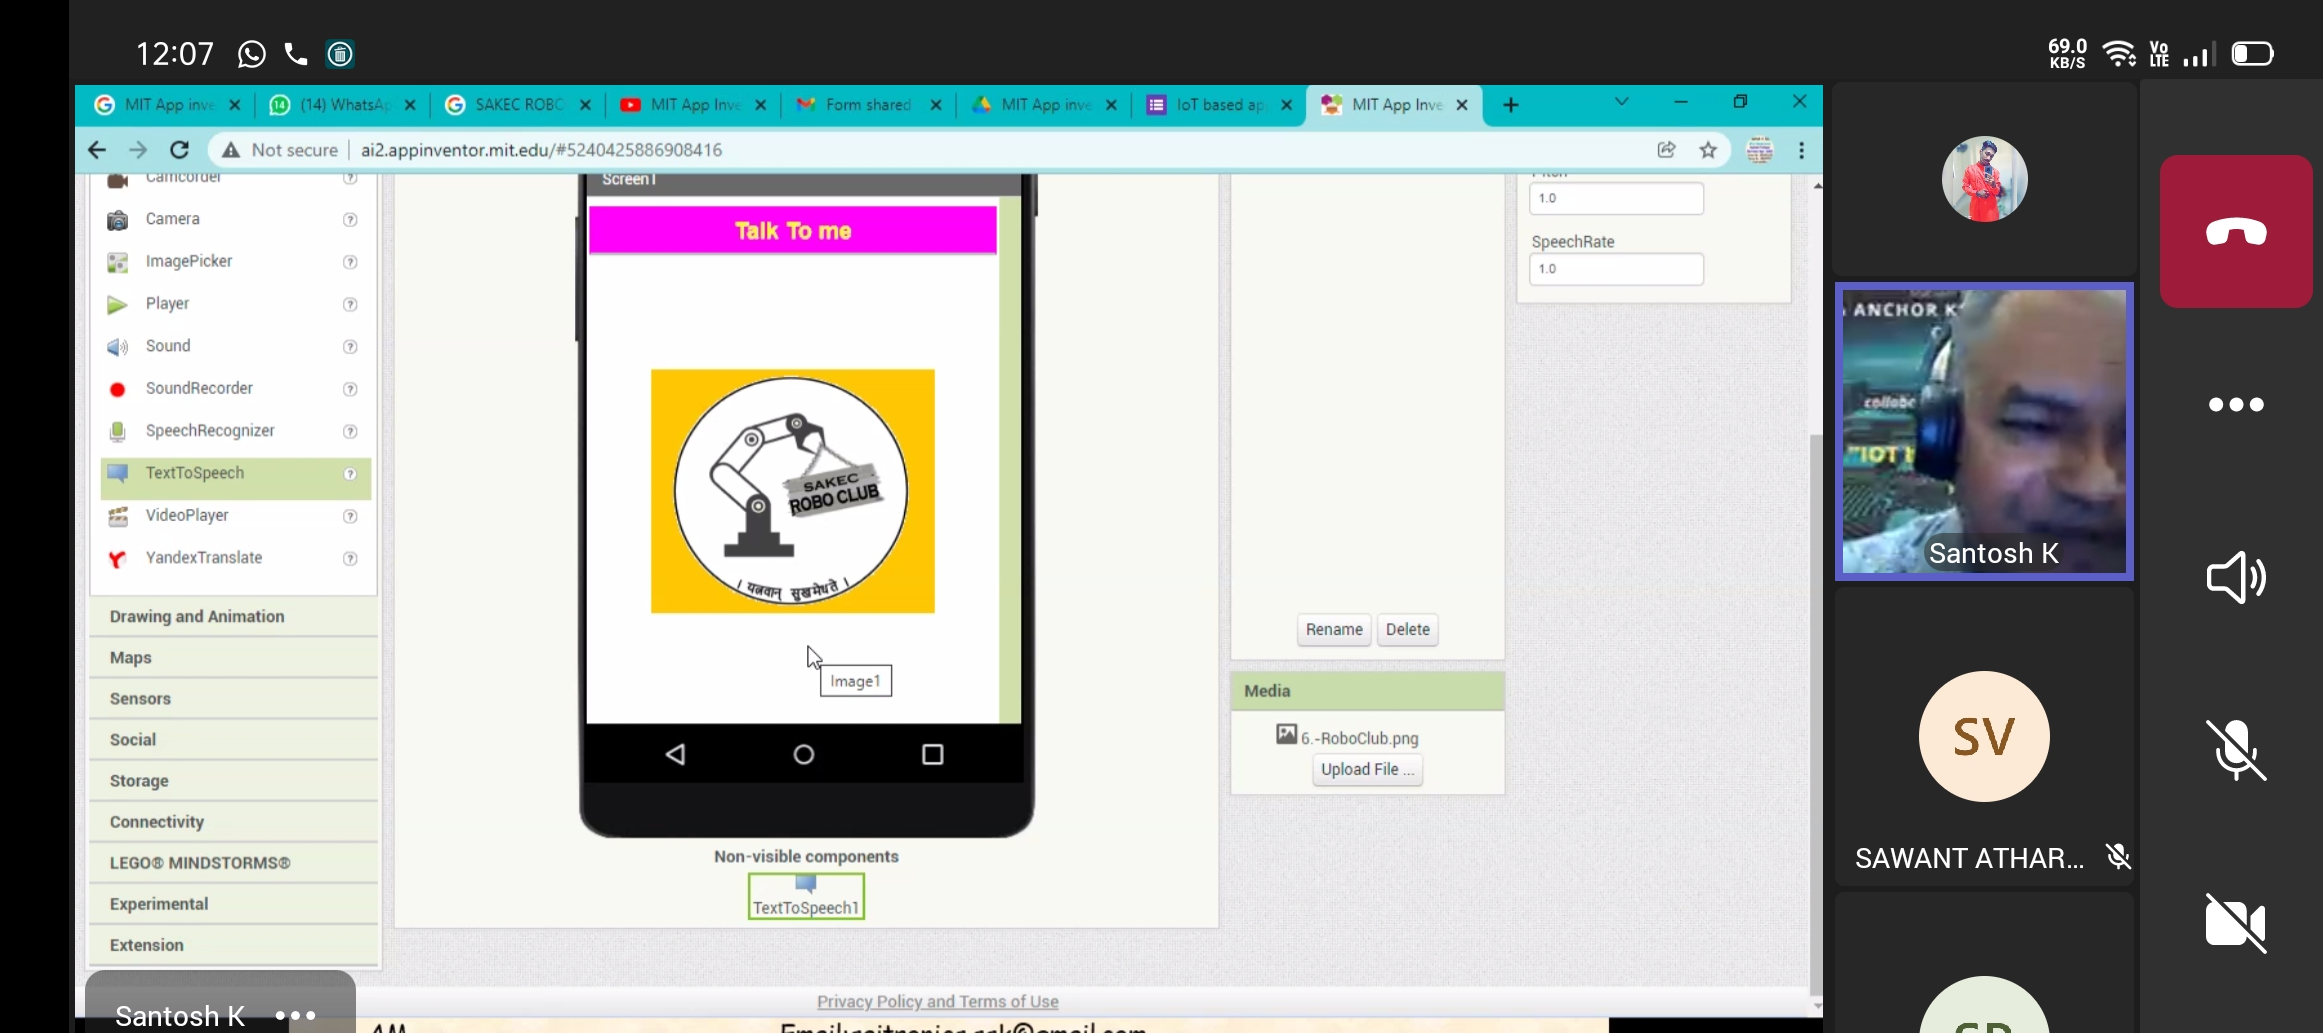Unmute the microphone in call controls
The height and width of the screenshot is (1033, 2323).
point(2236,750)
